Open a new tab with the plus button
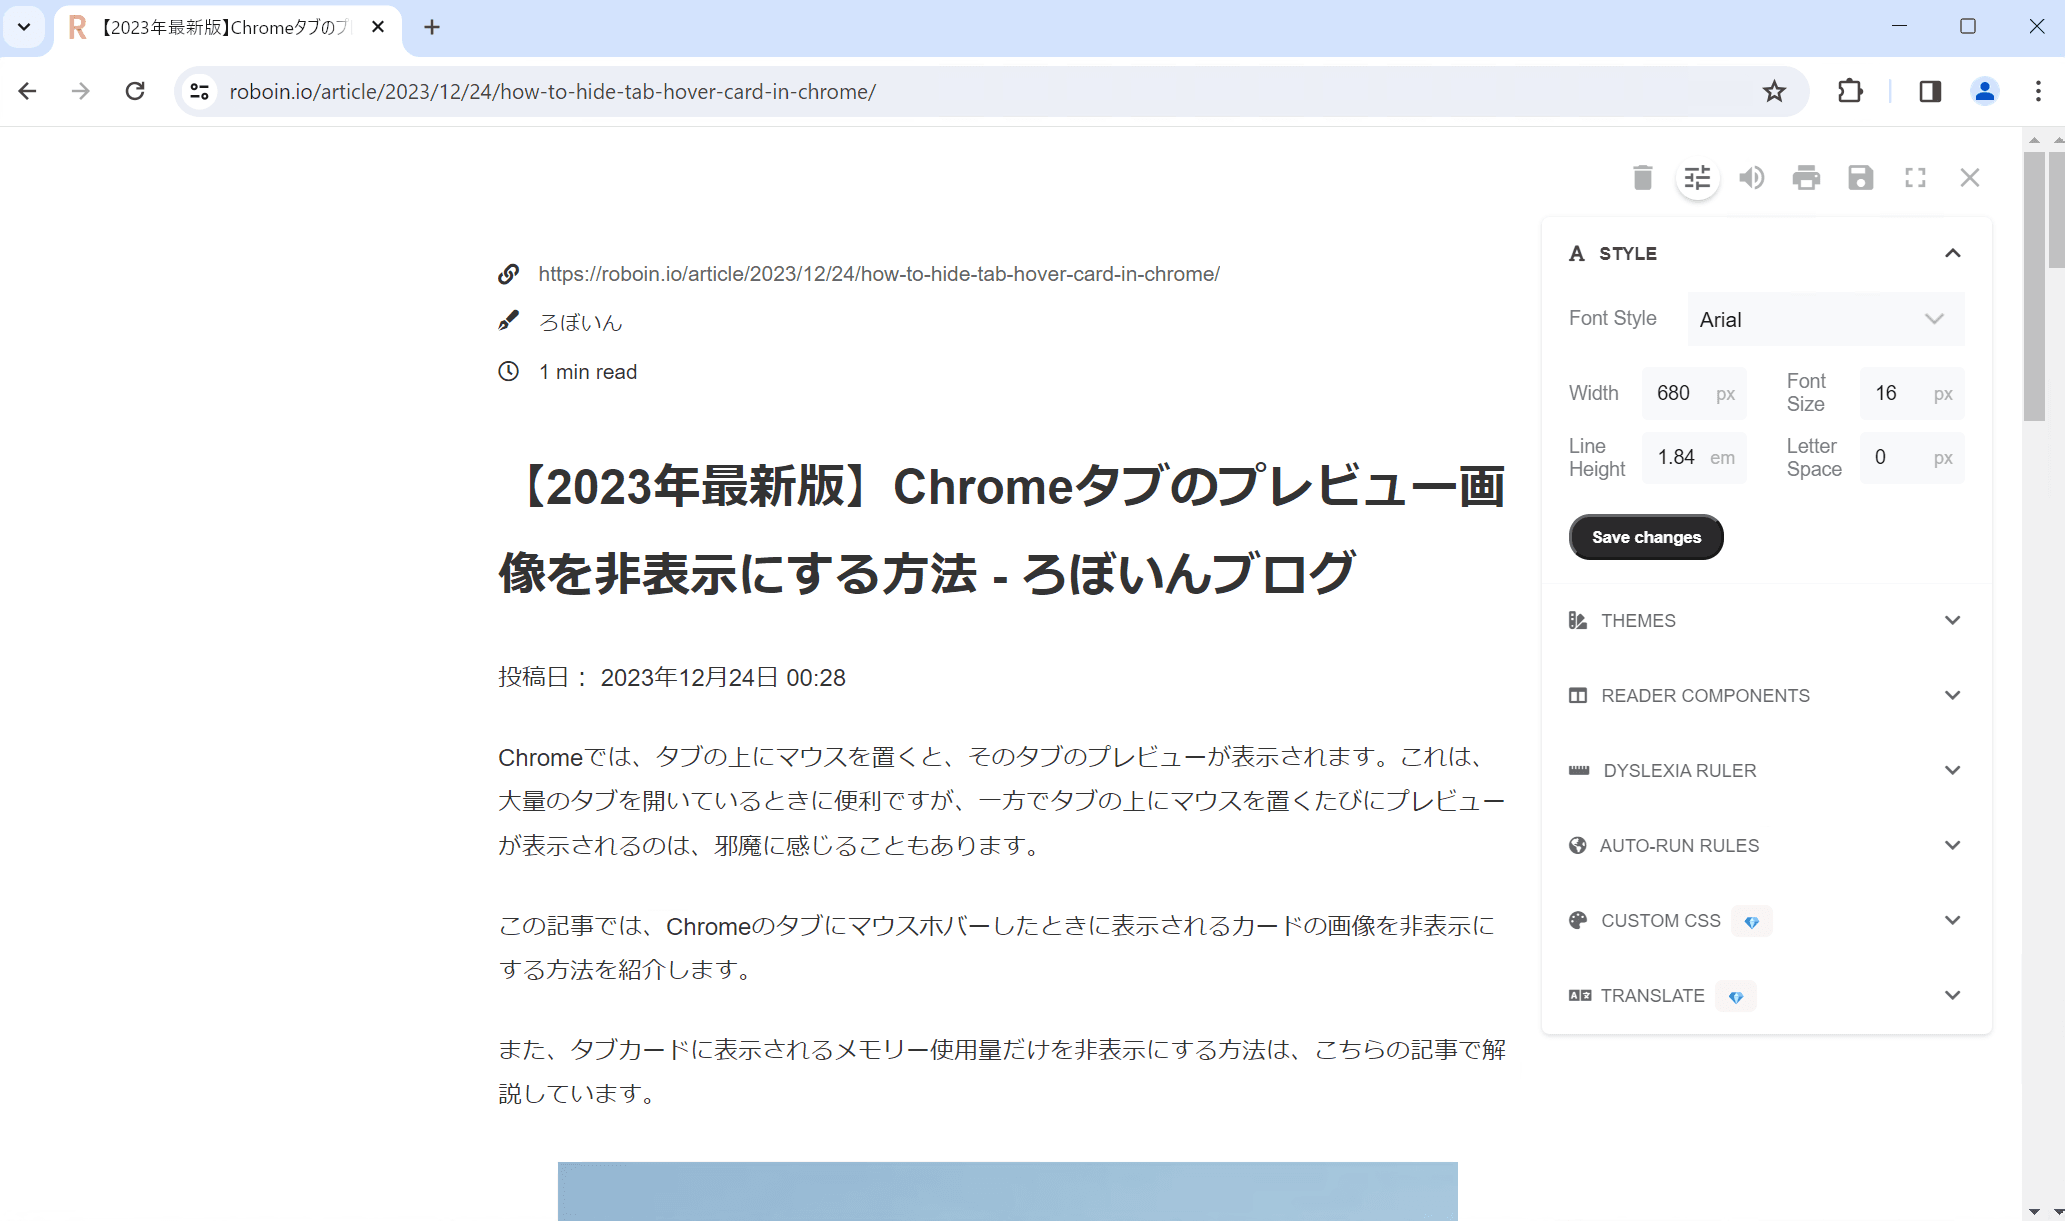The height and width of the screenshot is (1221, 2065). (x=432, y=27)
